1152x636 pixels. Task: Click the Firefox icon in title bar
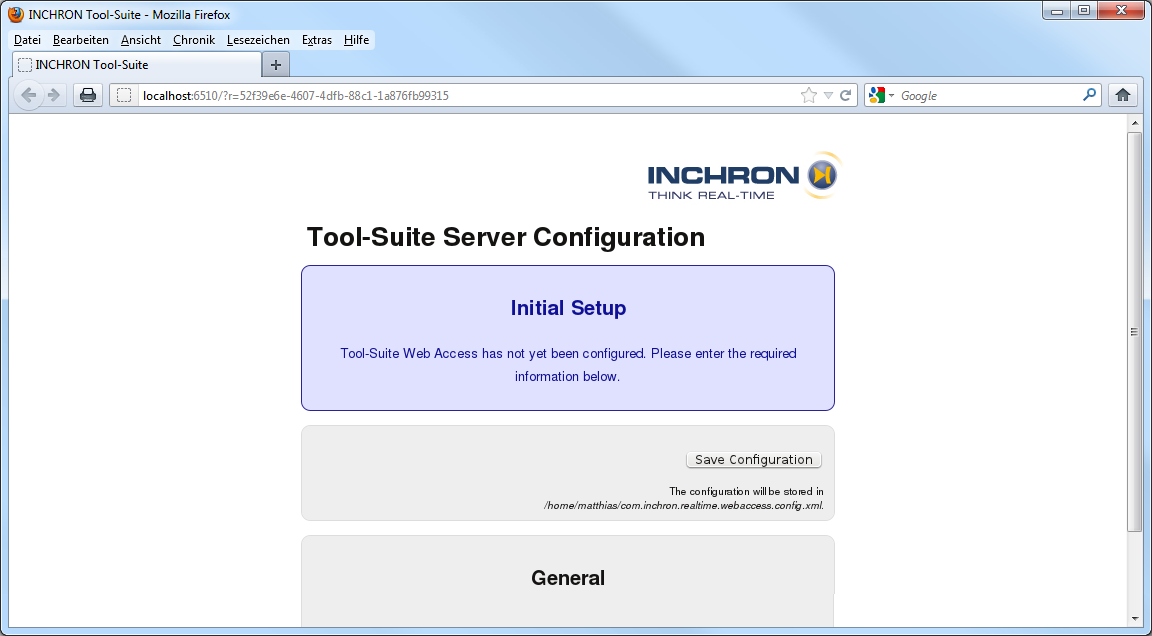(x=15, y=15)
